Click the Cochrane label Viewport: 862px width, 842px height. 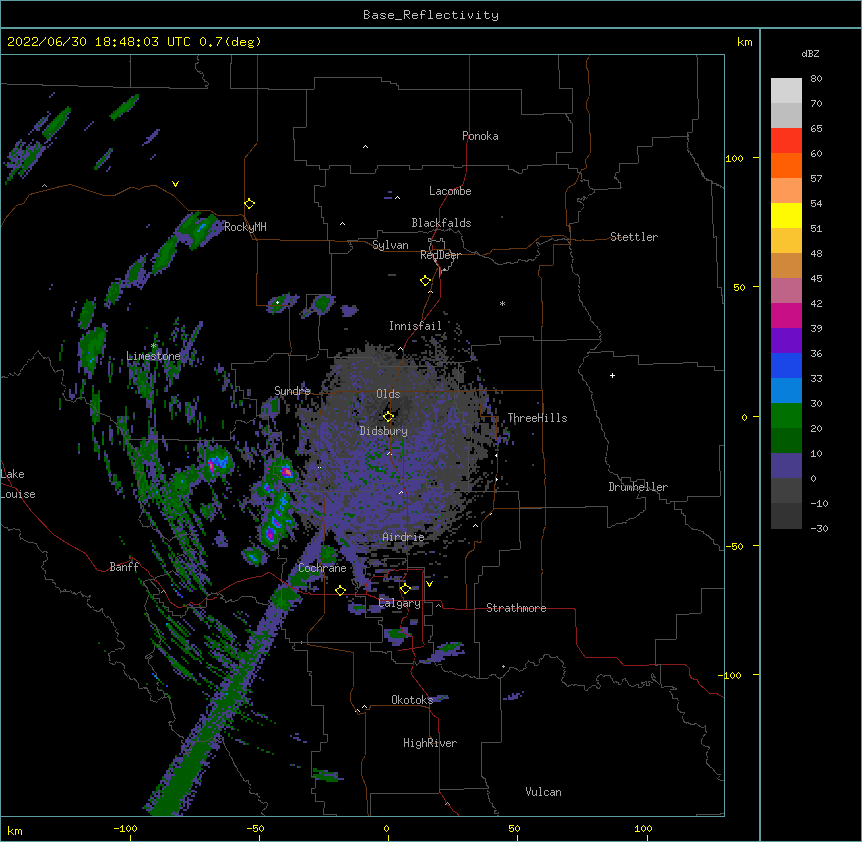click(322, 568)
